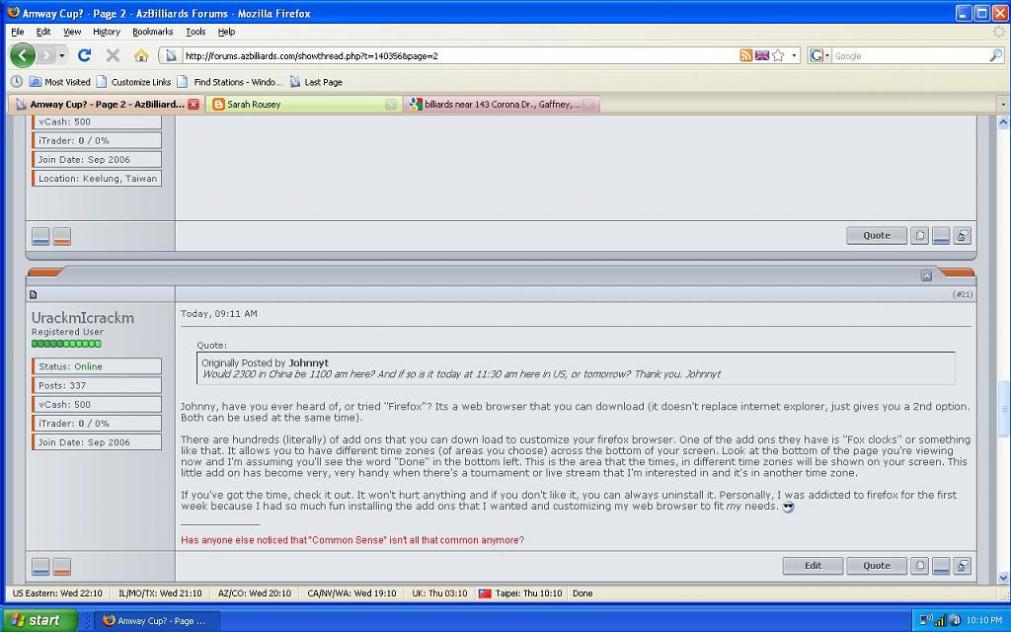Click the Stop loading button
The image size is (1011, 632).
pos(113,56)
